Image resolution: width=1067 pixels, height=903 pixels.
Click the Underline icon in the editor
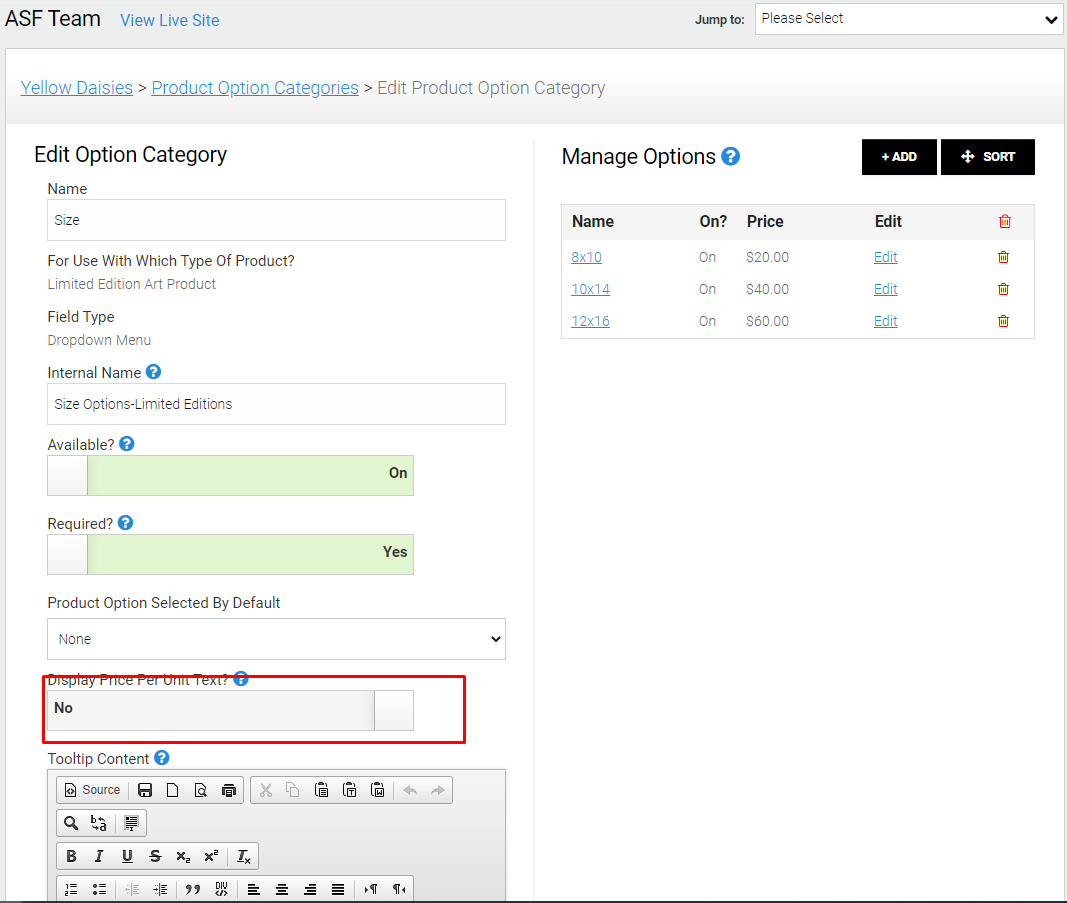[x=127, y=856]
